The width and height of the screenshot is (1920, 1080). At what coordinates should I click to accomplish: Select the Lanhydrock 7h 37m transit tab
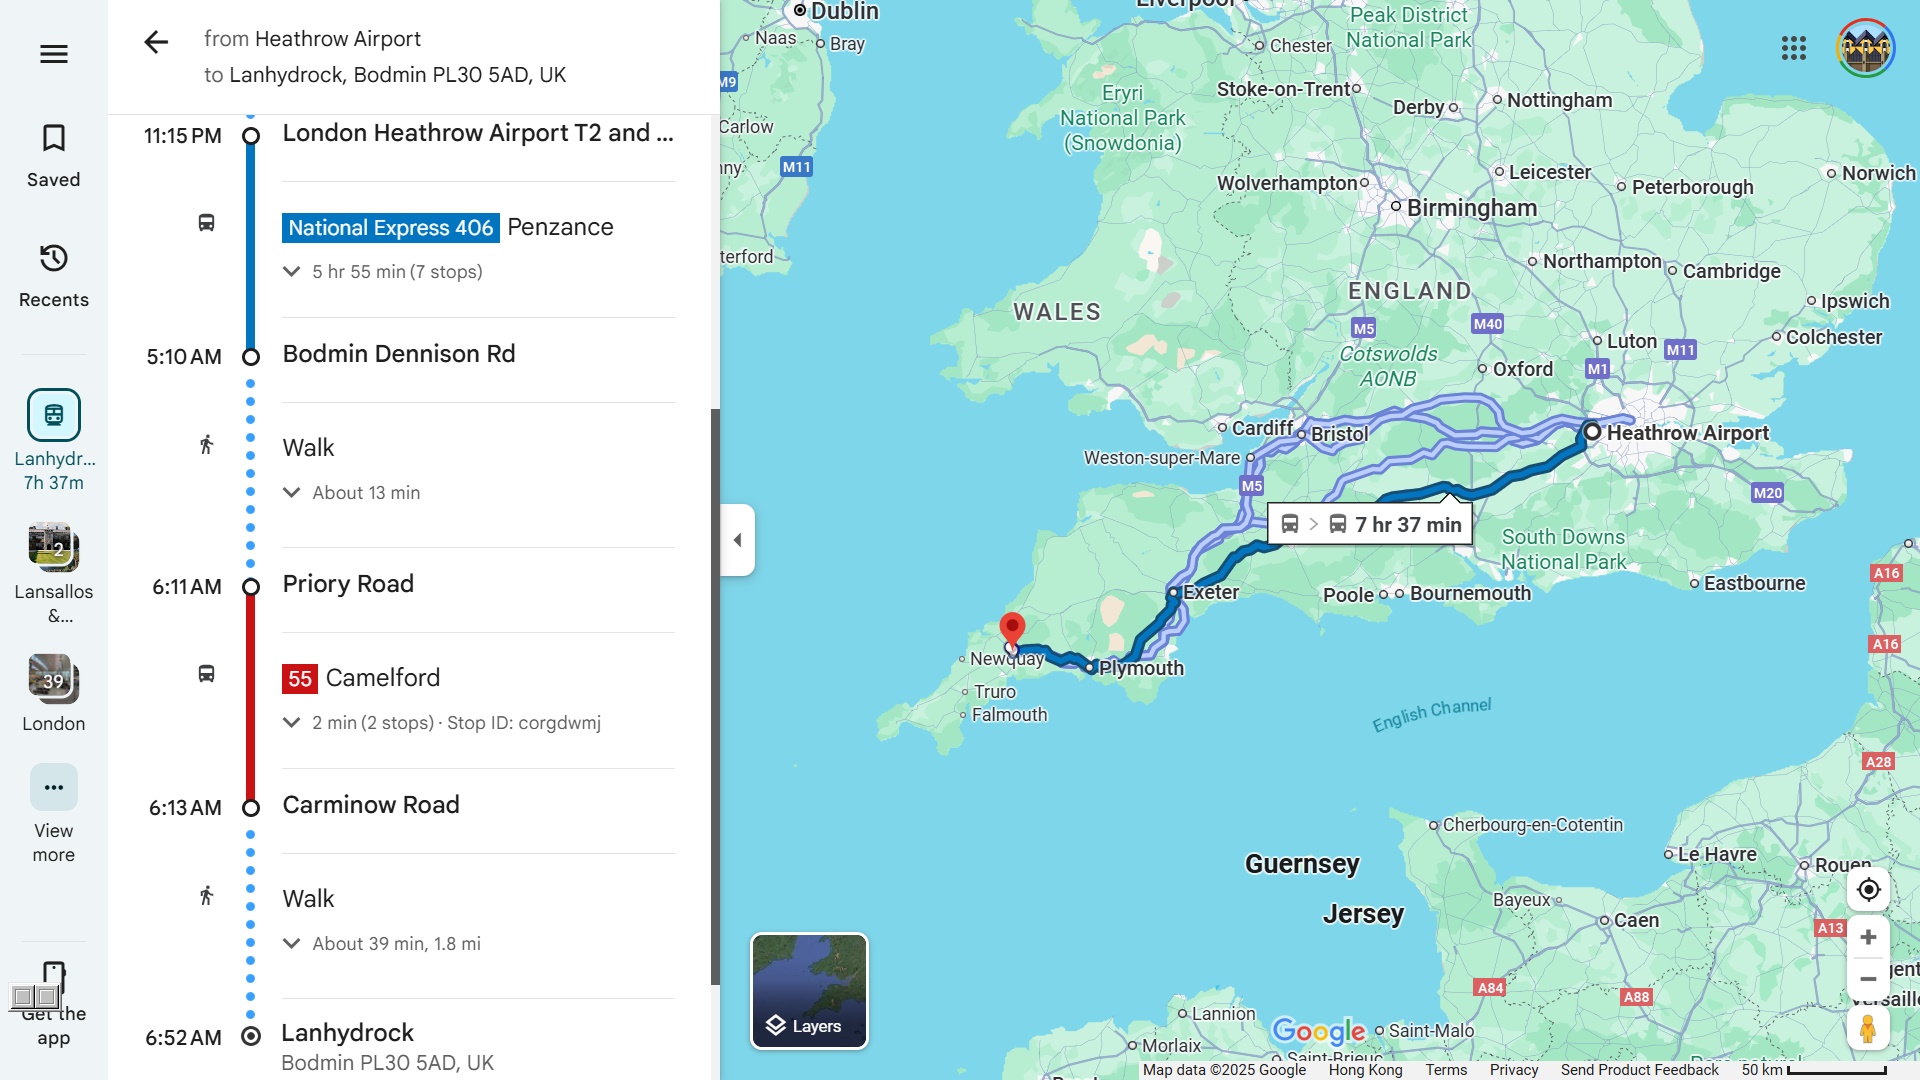click(x=54, y=415)
